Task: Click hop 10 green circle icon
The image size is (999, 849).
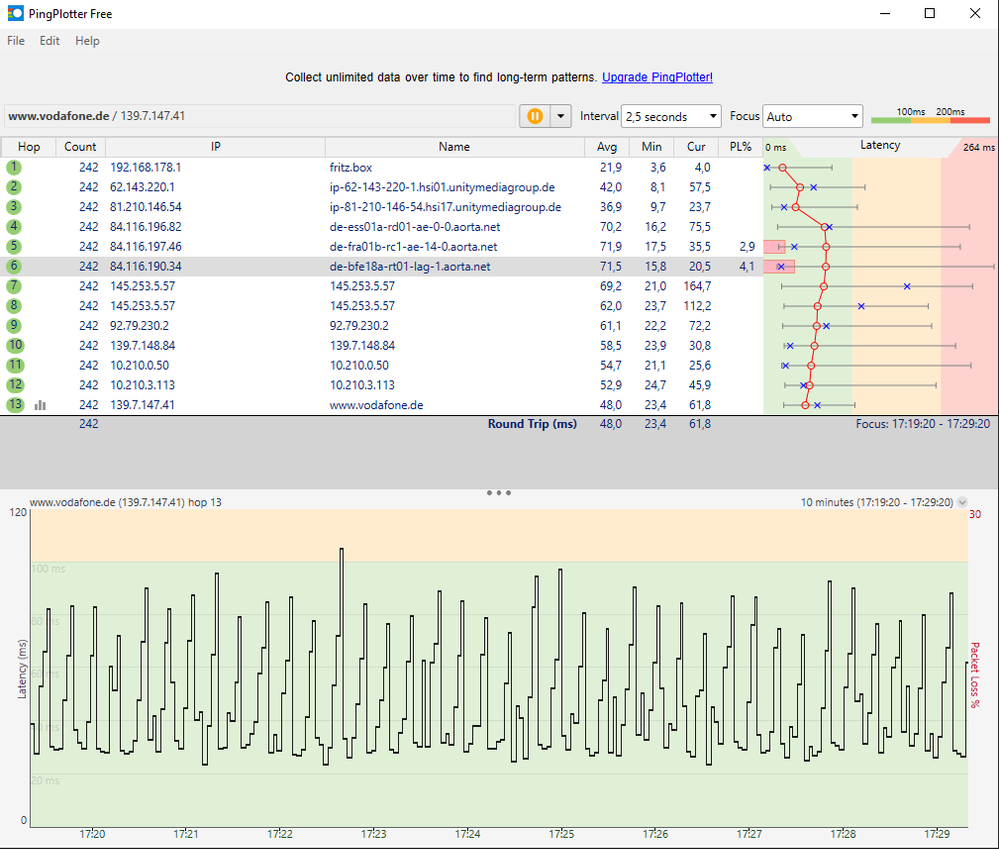Action: click(x=15, y=345)
